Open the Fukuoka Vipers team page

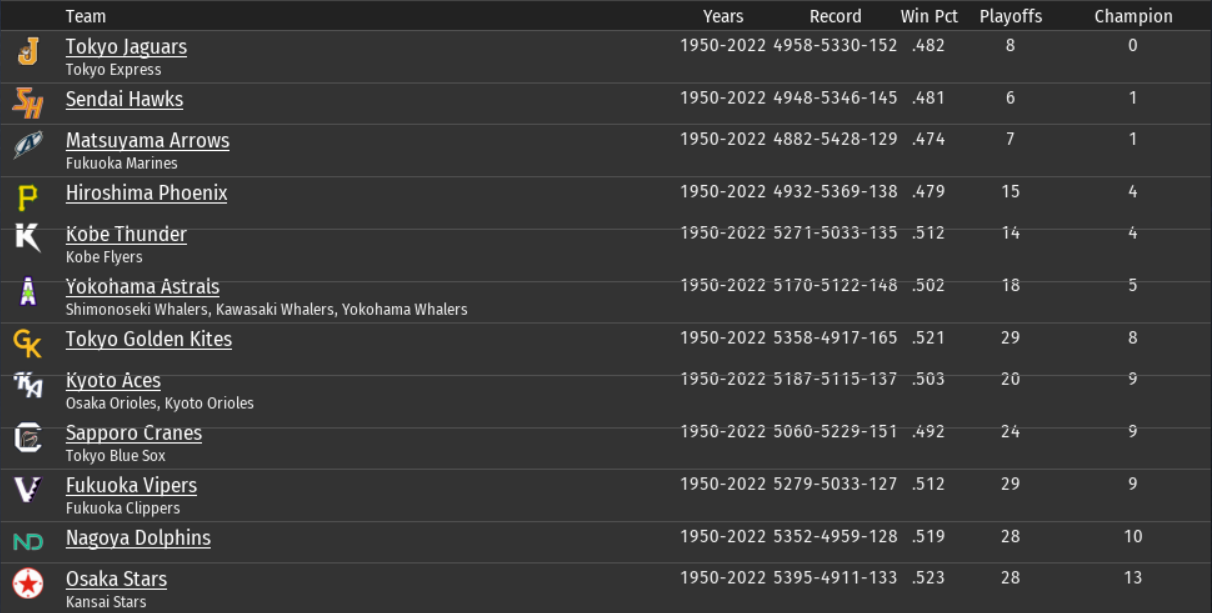coord(131,486)
